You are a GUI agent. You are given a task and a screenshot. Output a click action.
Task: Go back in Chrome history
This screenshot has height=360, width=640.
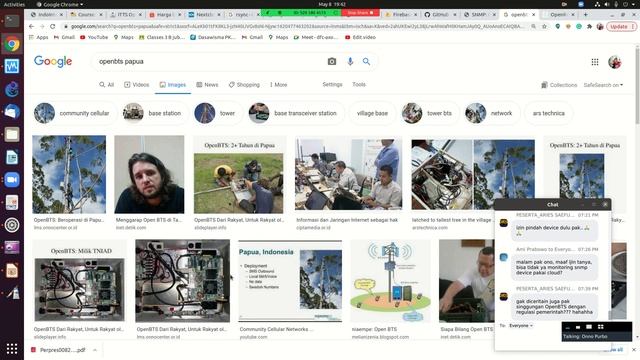pyautogui.click(x=31, y=26)
